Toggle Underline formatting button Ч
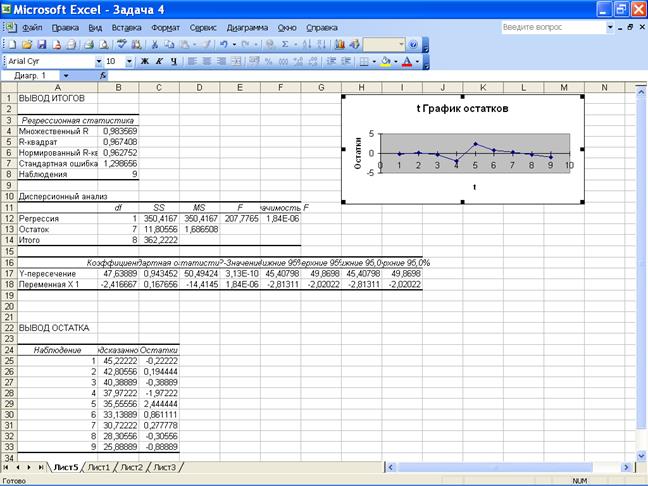This screenshot has width=648, height=486. [174, 61]
